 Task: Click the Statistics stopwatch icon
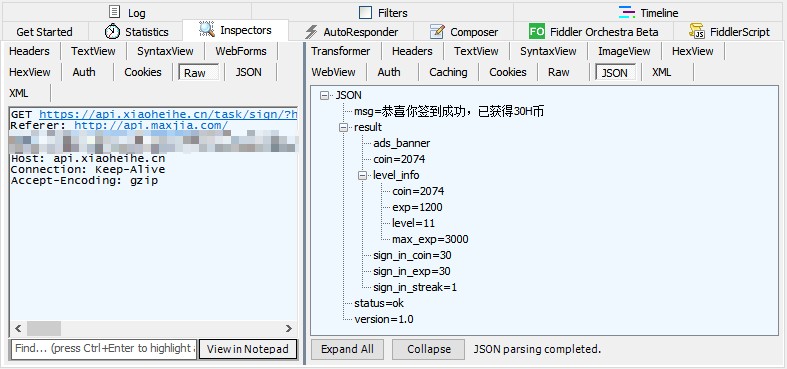pos(112,32)
